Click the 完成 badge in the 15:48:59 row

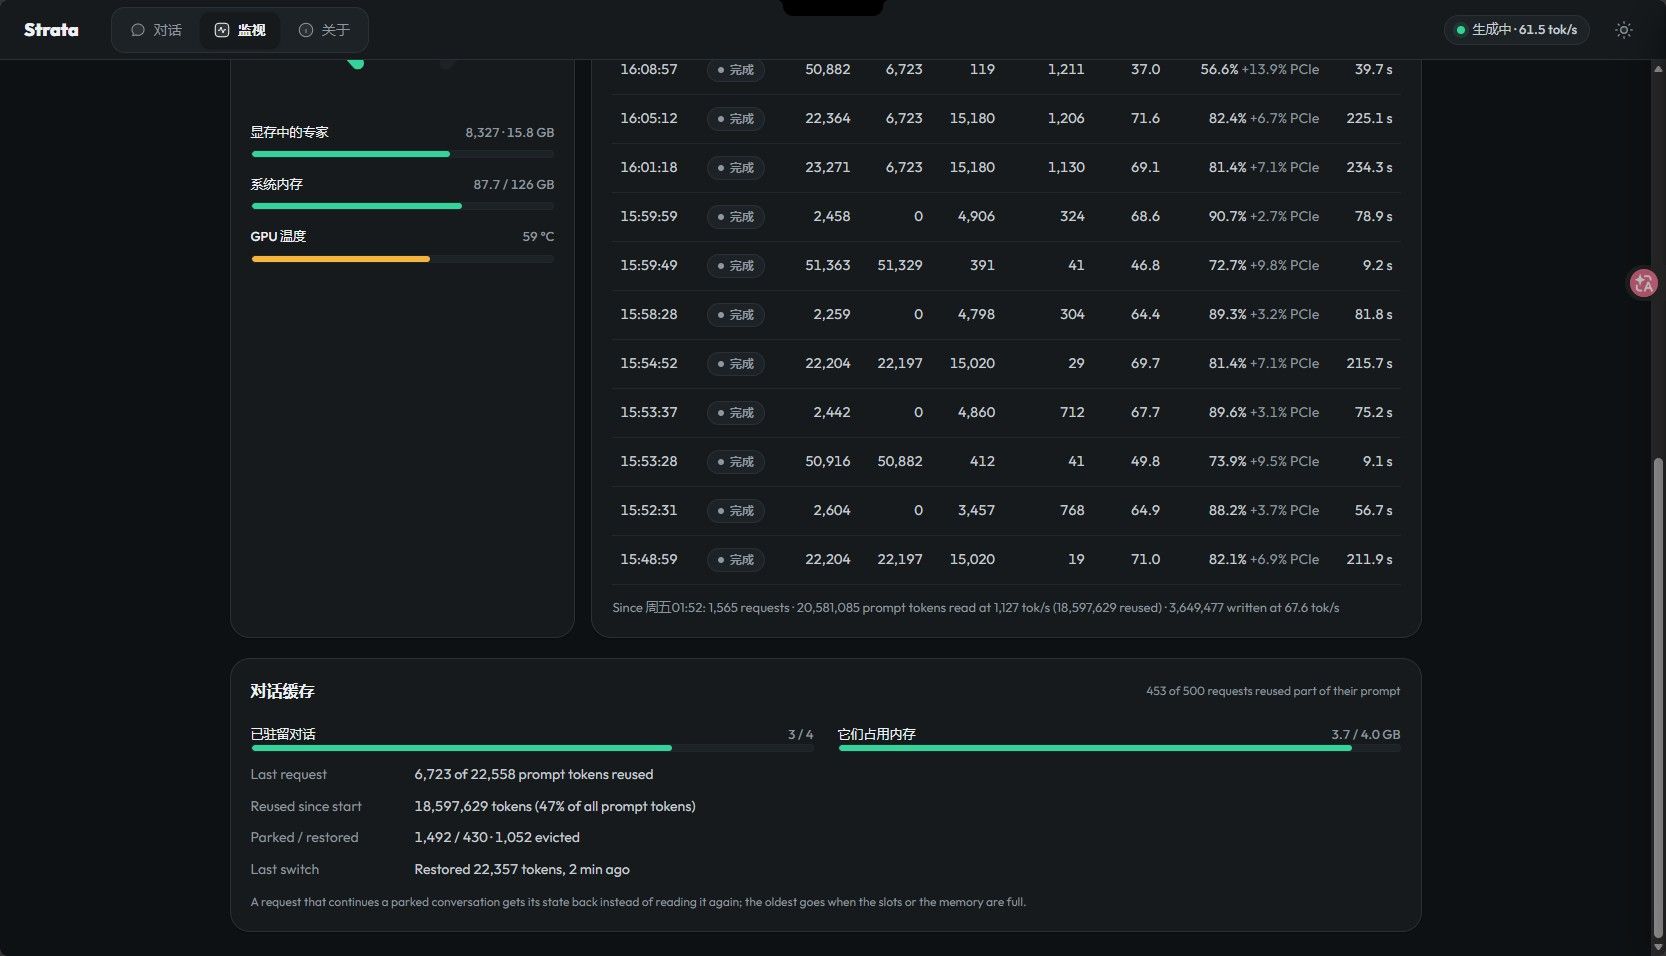(735, 560)
